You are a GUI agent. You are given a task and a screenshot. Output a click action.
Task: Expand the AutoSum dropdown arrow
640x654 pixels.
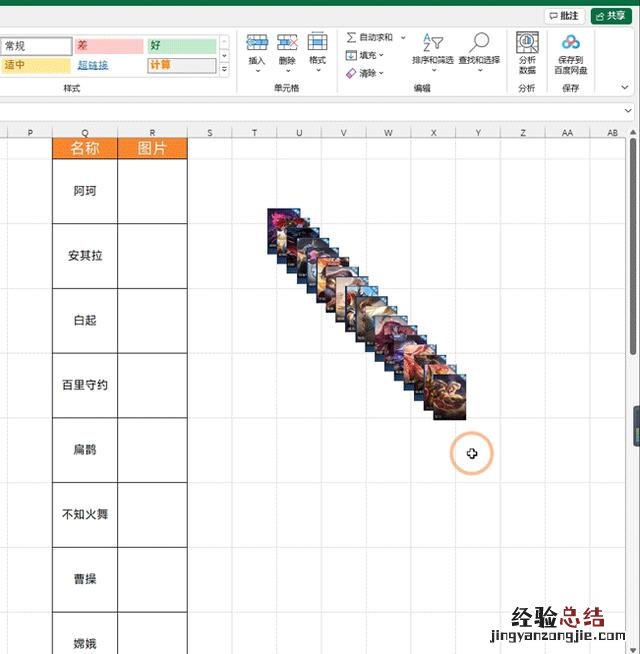[x=403, y=37]
